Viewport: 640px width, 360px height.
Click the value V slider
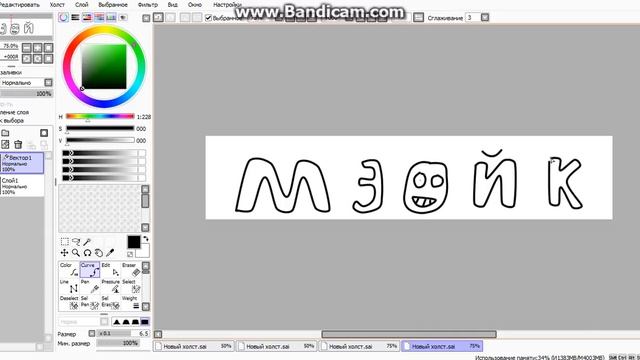pyautogui.click(x=100, y=140)
